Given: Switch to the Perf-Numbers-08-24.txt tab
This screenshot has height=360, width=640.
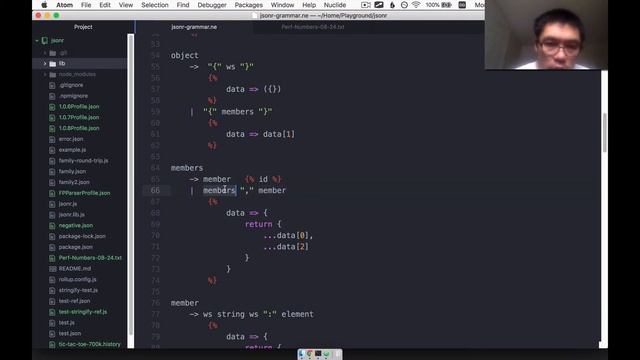Looking at the screenshot, I should click(313, 27).
